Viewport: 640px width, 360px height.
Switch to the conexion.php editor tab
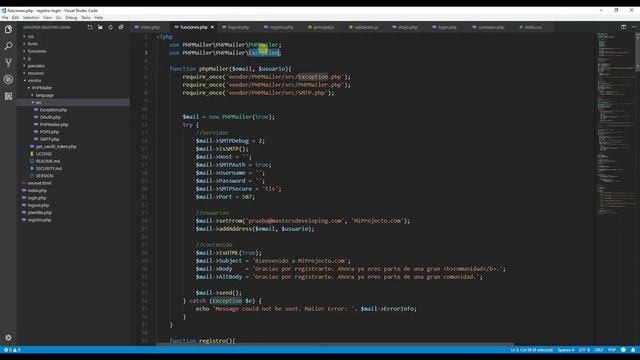click(x=490, y=27)
